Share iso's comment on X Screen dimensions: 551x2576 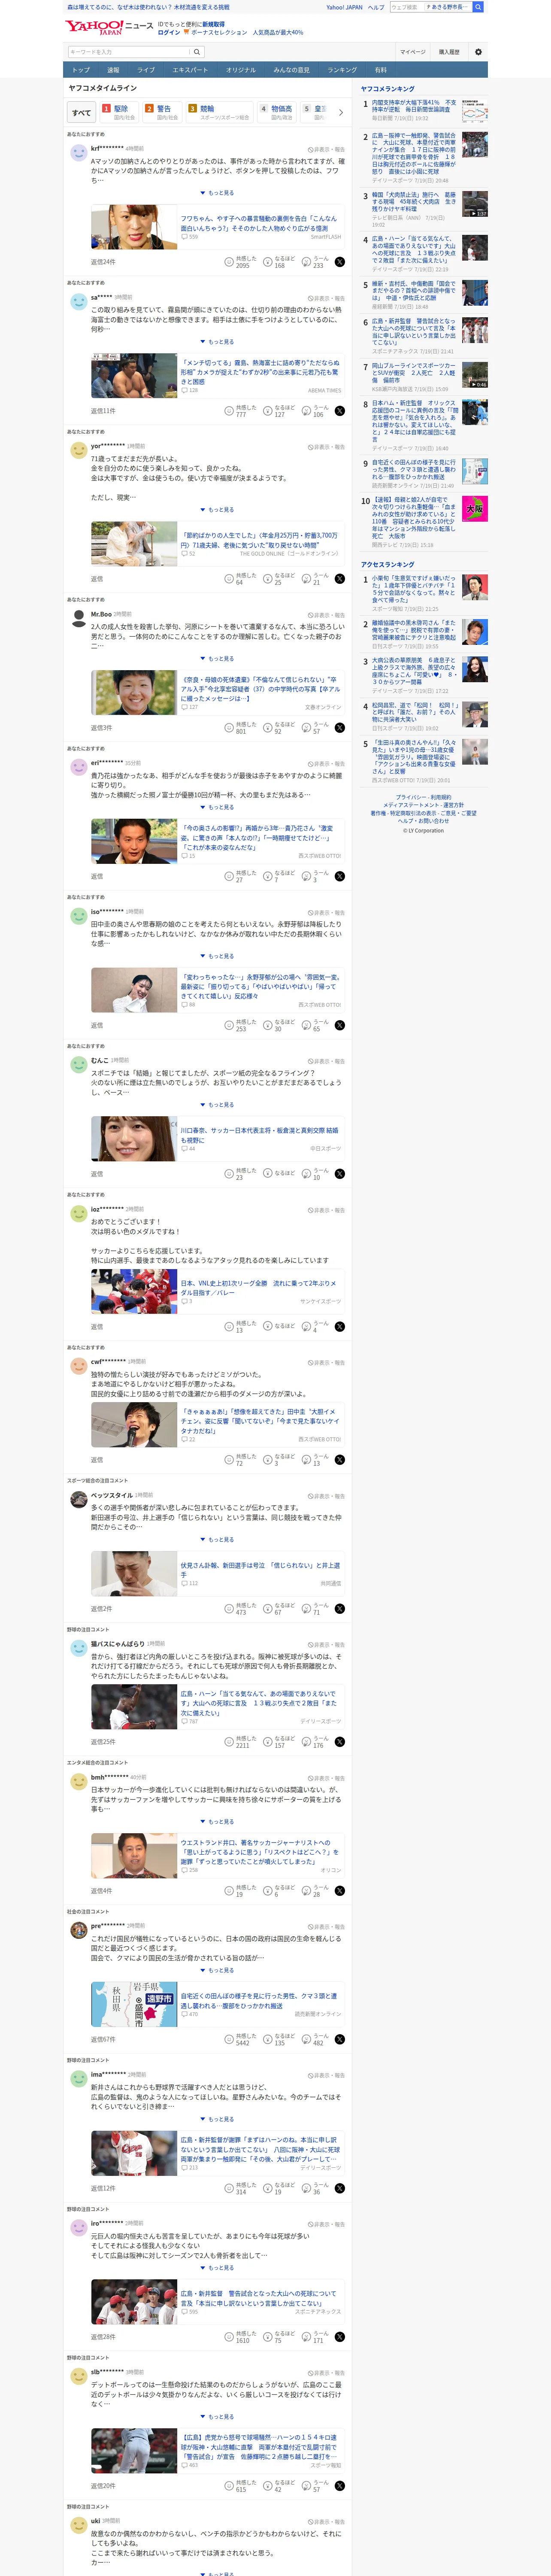point(340,1025)
